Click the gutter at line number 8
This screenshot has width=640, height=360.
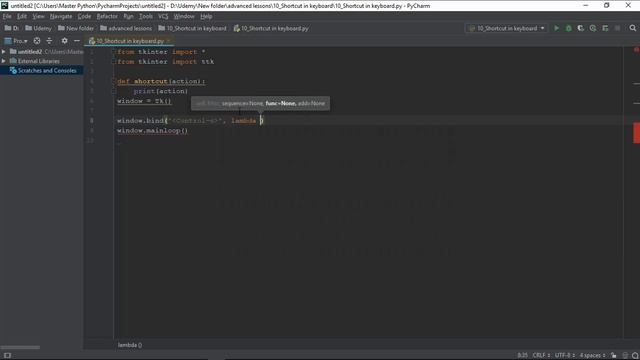pos(91,120)
